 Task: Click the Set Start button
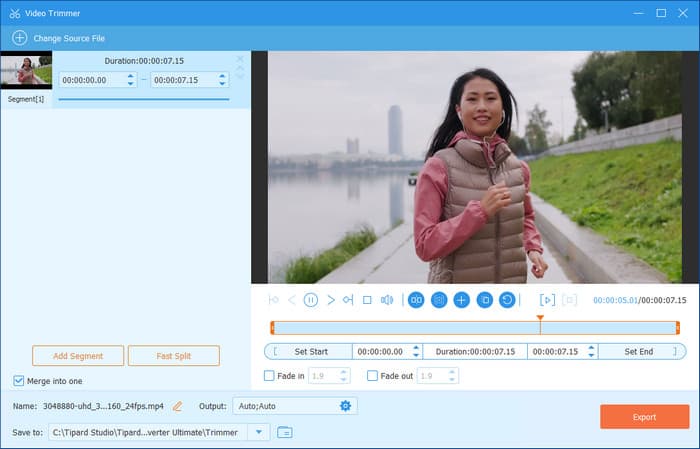(x=308, y=351)
